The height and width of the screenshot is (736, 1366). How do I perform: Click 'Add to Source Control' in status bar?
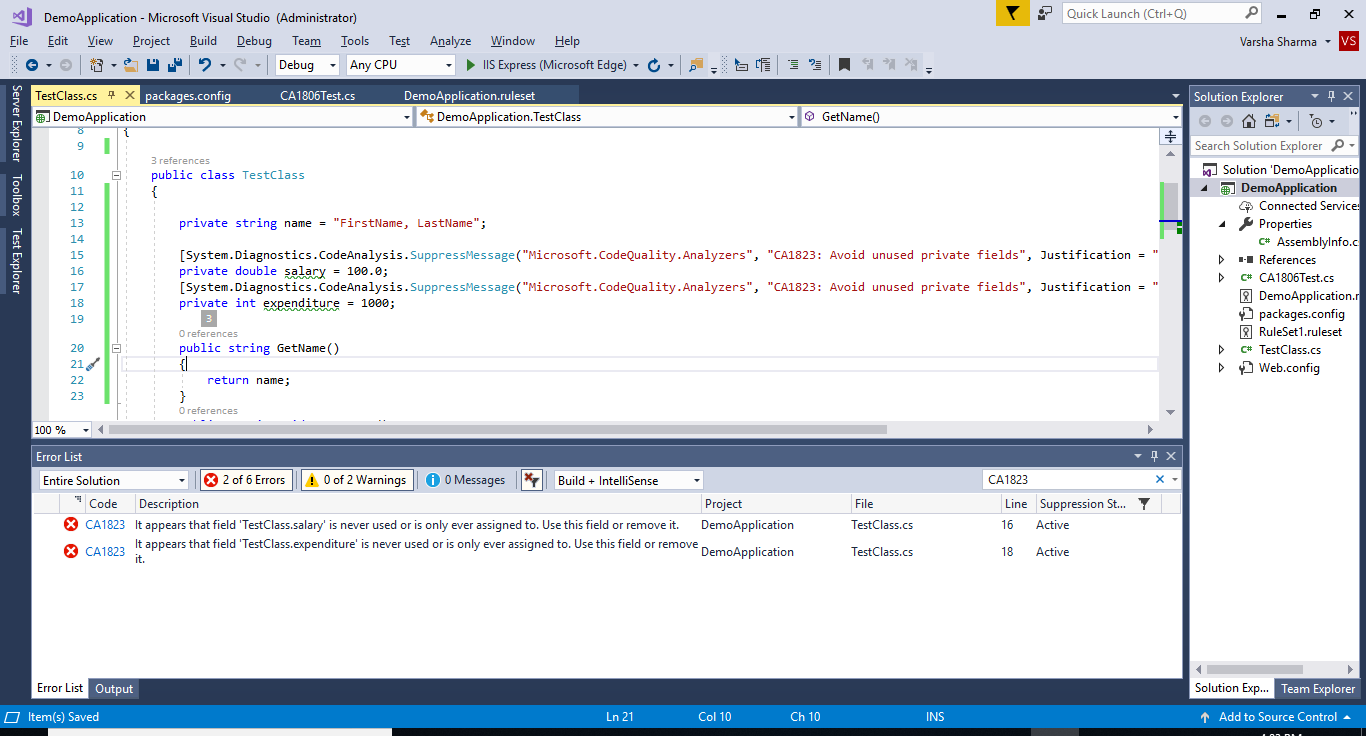point(1276,716)
